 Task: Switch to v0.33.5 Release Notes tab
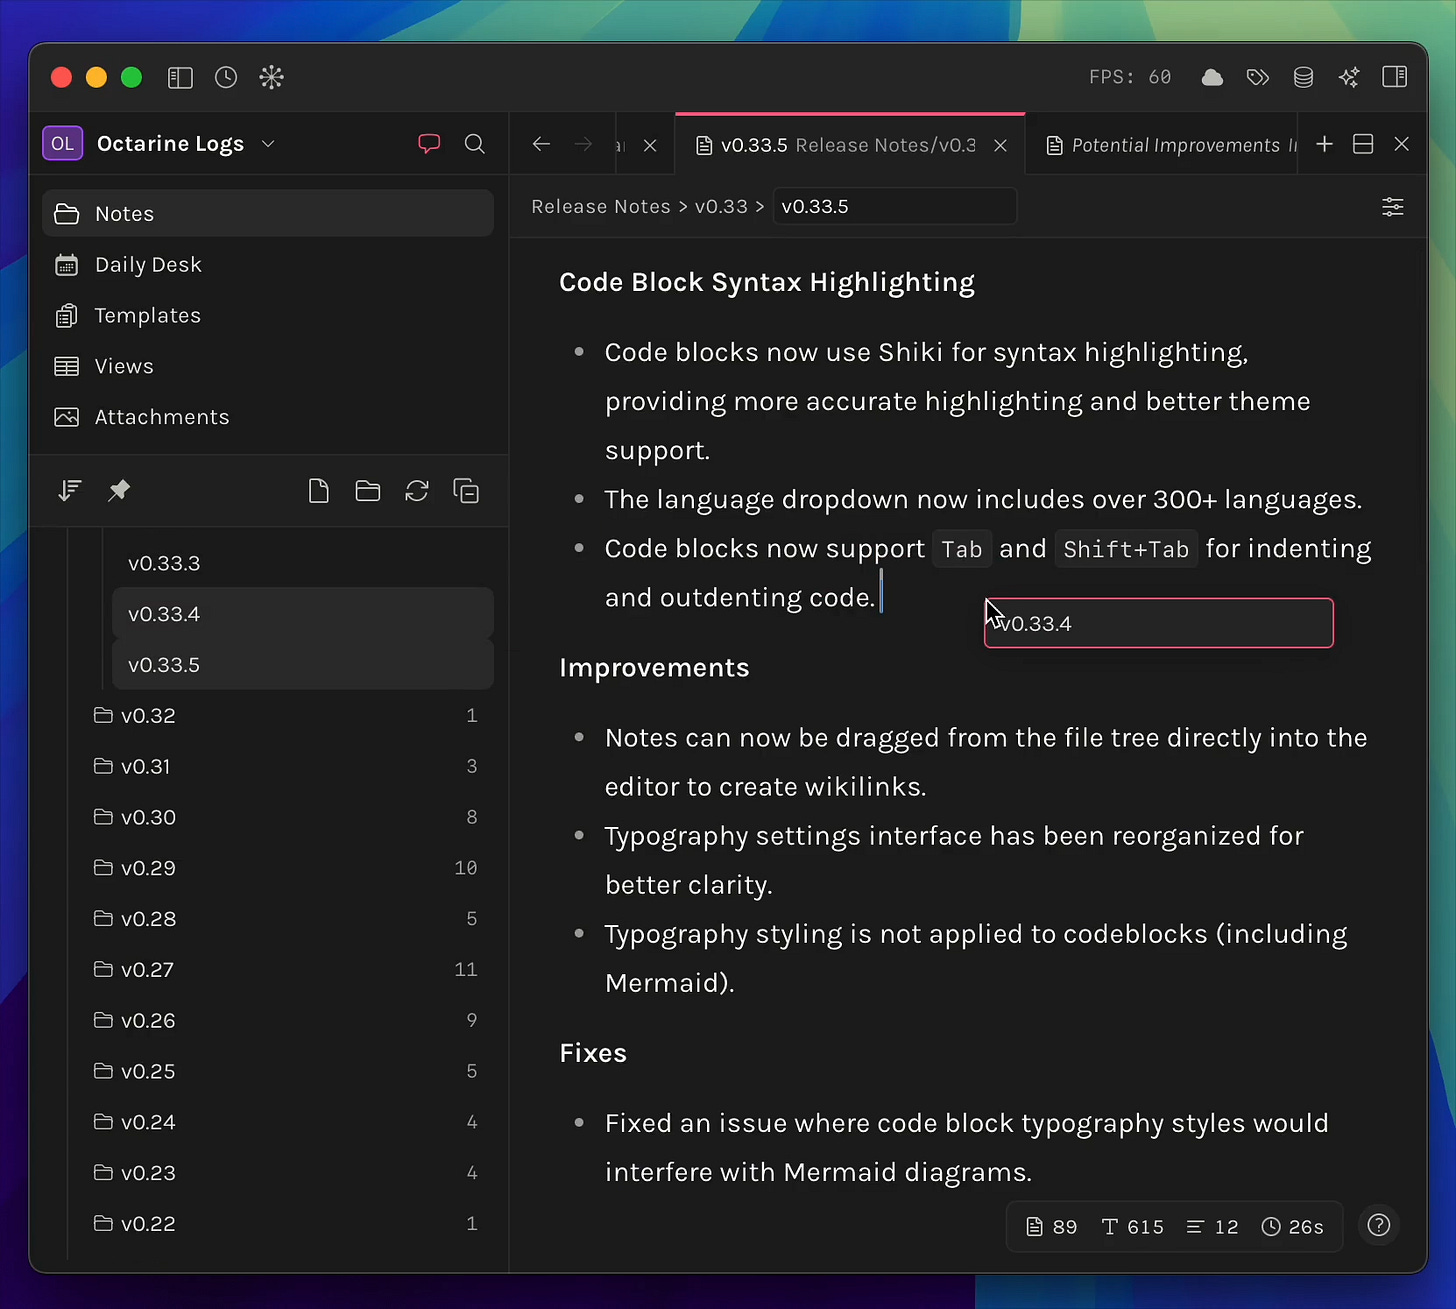(x=848, y=145)
